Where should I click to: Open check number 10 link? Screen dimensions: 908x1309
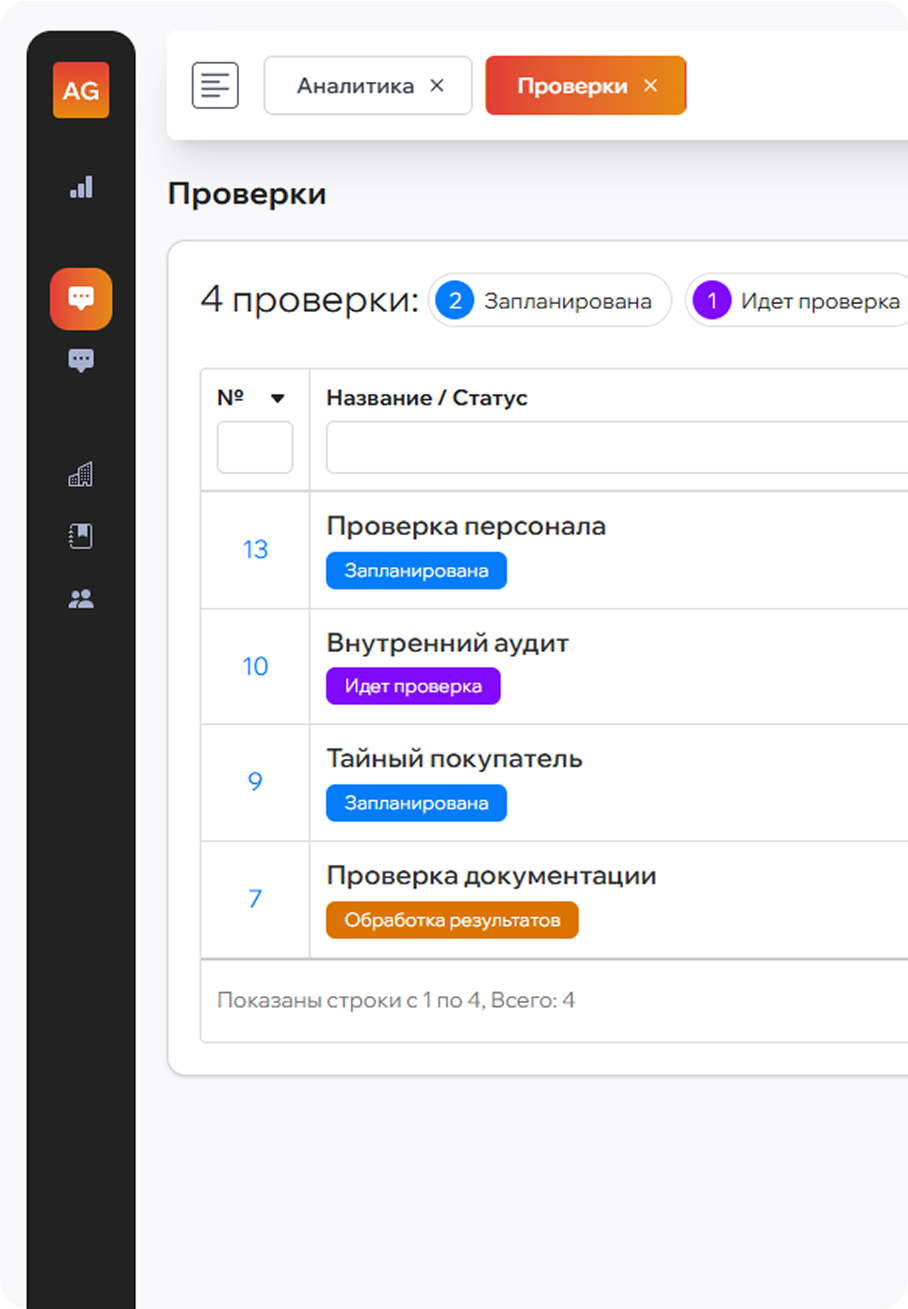255,666
